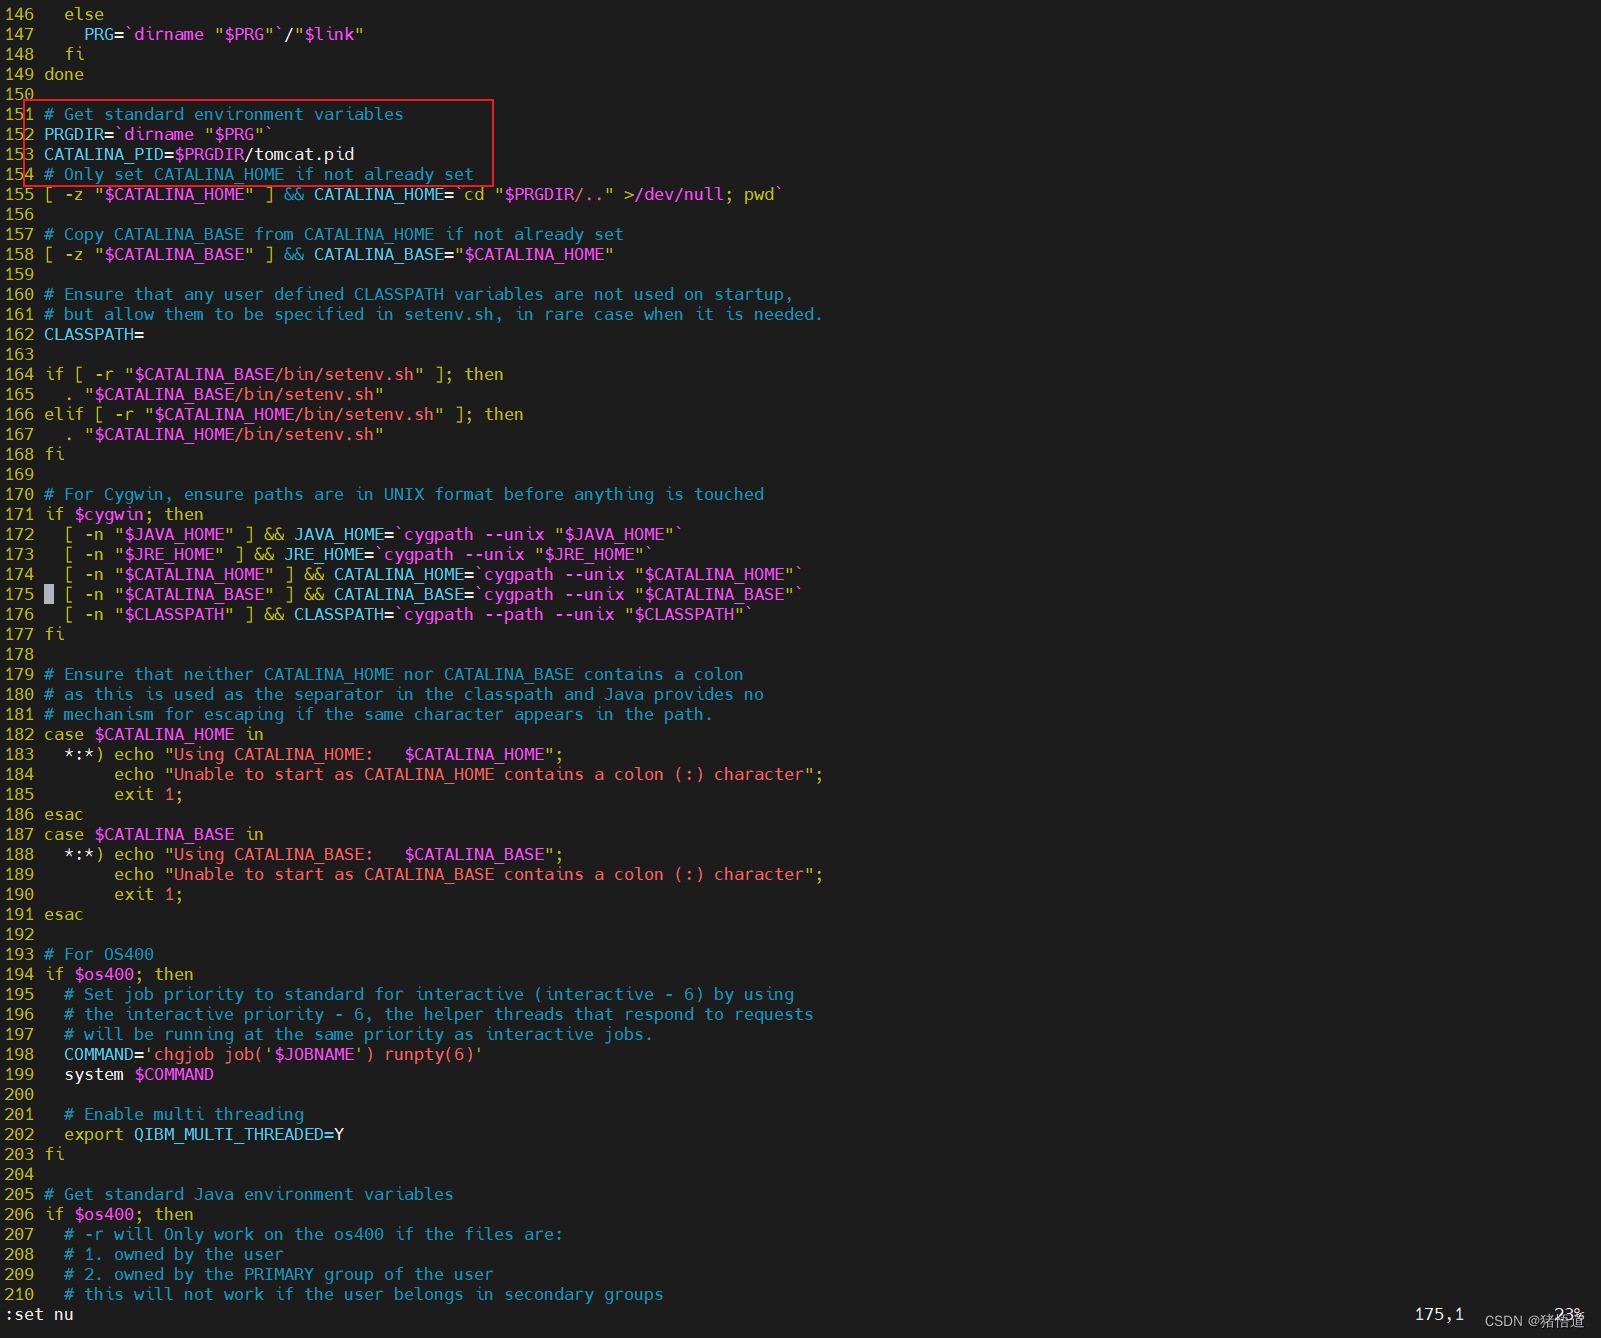The image size is (1601, 1338).
Task: Click 'JRE_HOME=' assignment on line 173
Action: pyautogui.click(x=329, y=554)
